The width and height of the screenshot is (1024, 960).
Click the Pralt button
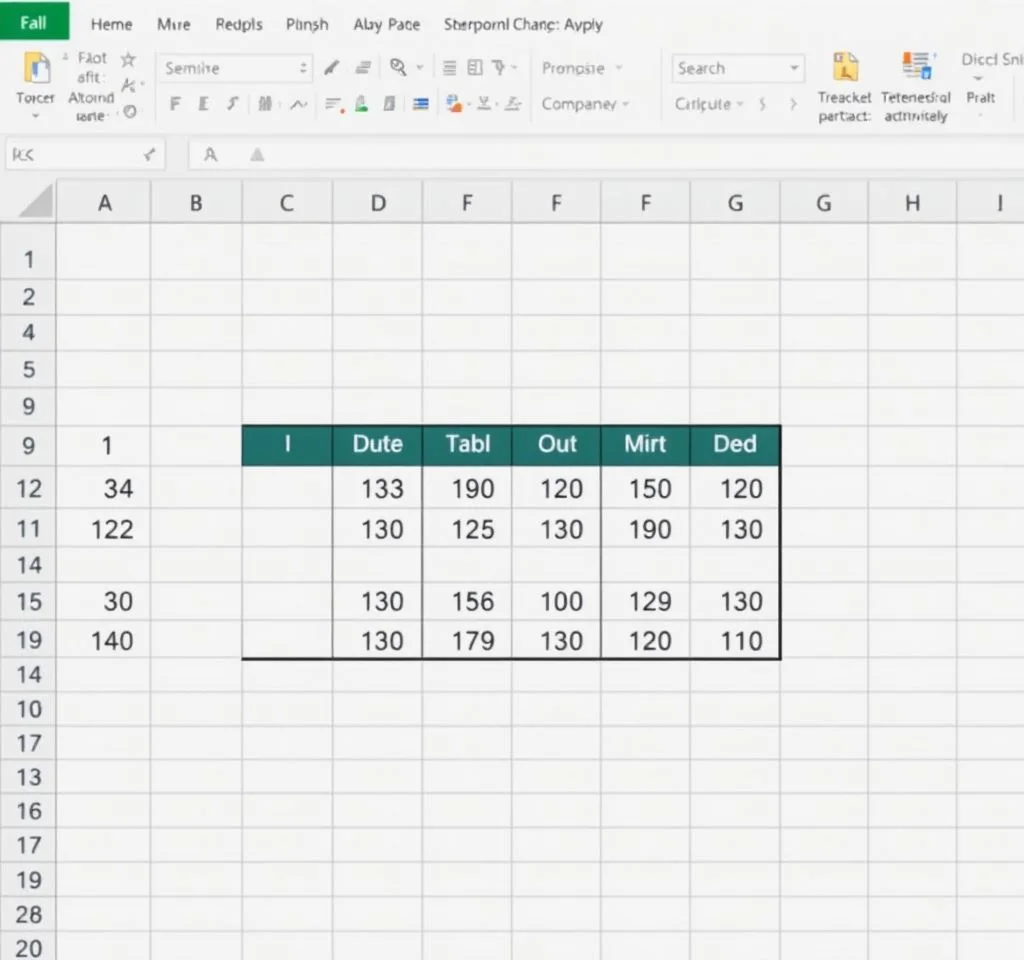click(x=981, y=98)
